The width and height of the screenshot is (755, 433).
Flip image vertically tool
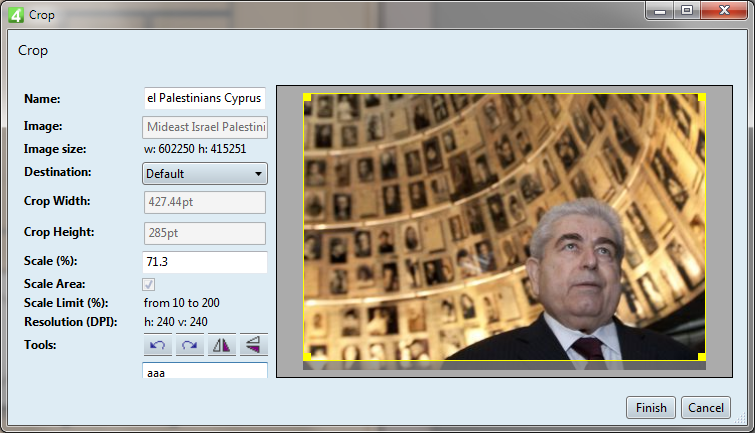click(x=253, y=345)
